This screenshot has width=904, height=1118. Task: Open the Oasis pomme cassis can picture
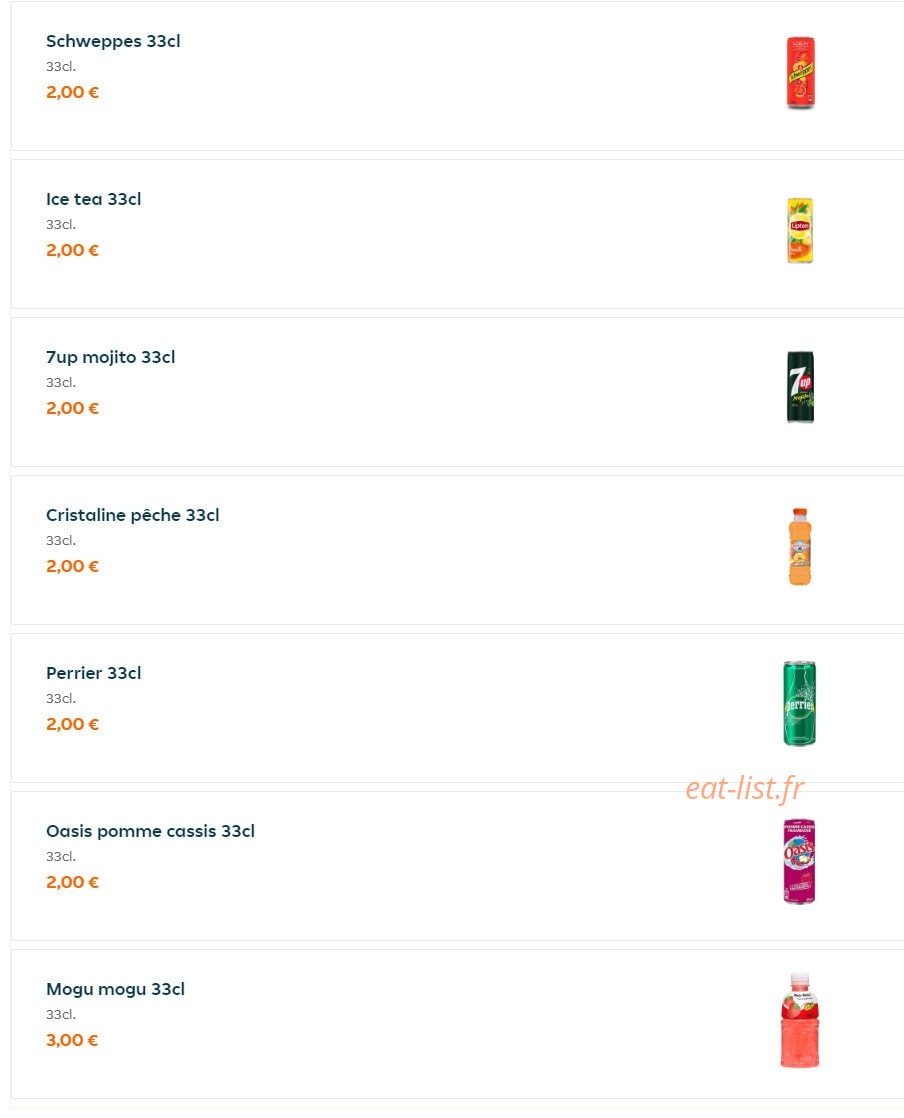coord(799,861)
